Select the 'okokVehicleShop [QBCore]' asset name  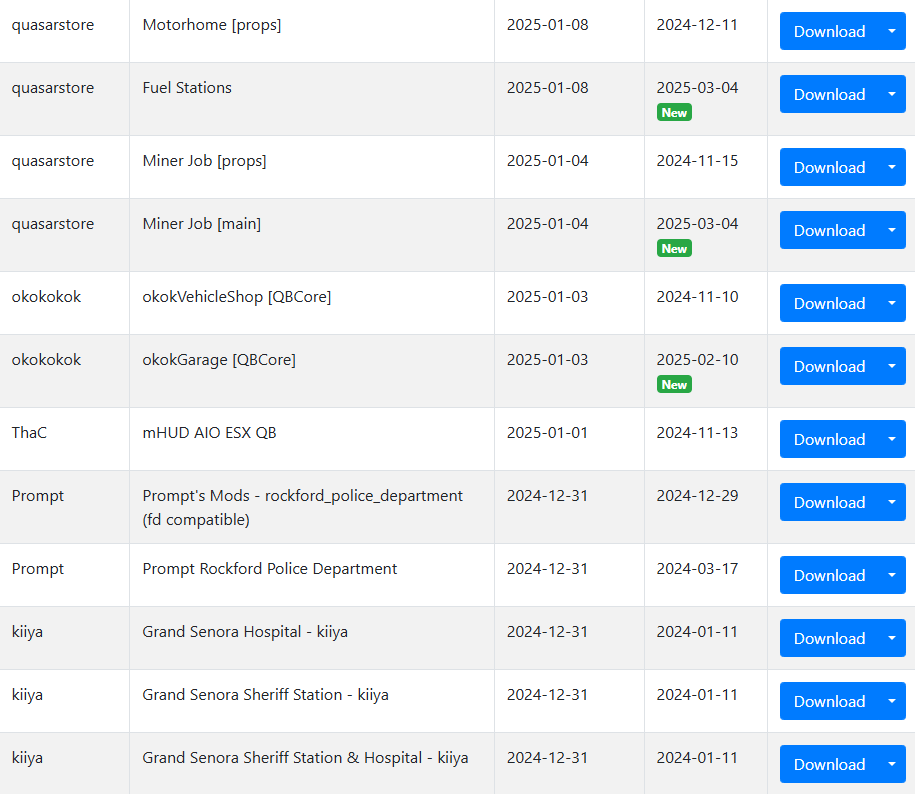coord(237,297)
